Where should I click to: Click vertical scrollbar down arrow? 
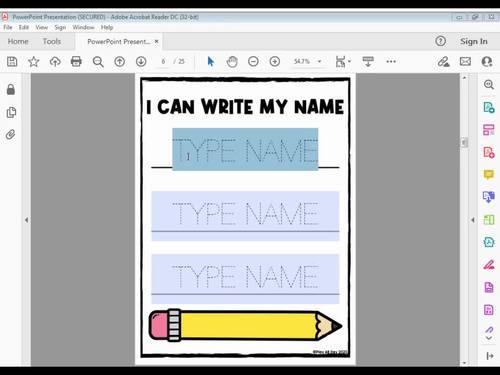[x=464, y=363]
